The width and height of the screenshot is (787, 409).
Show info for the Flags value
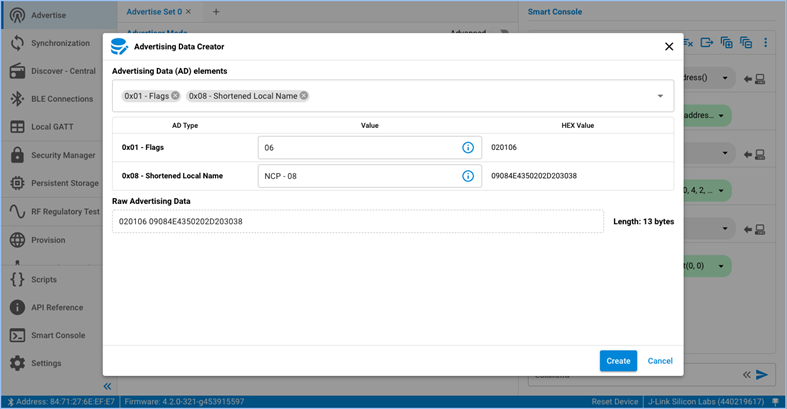pyautogui.click(x=467, y=148)
